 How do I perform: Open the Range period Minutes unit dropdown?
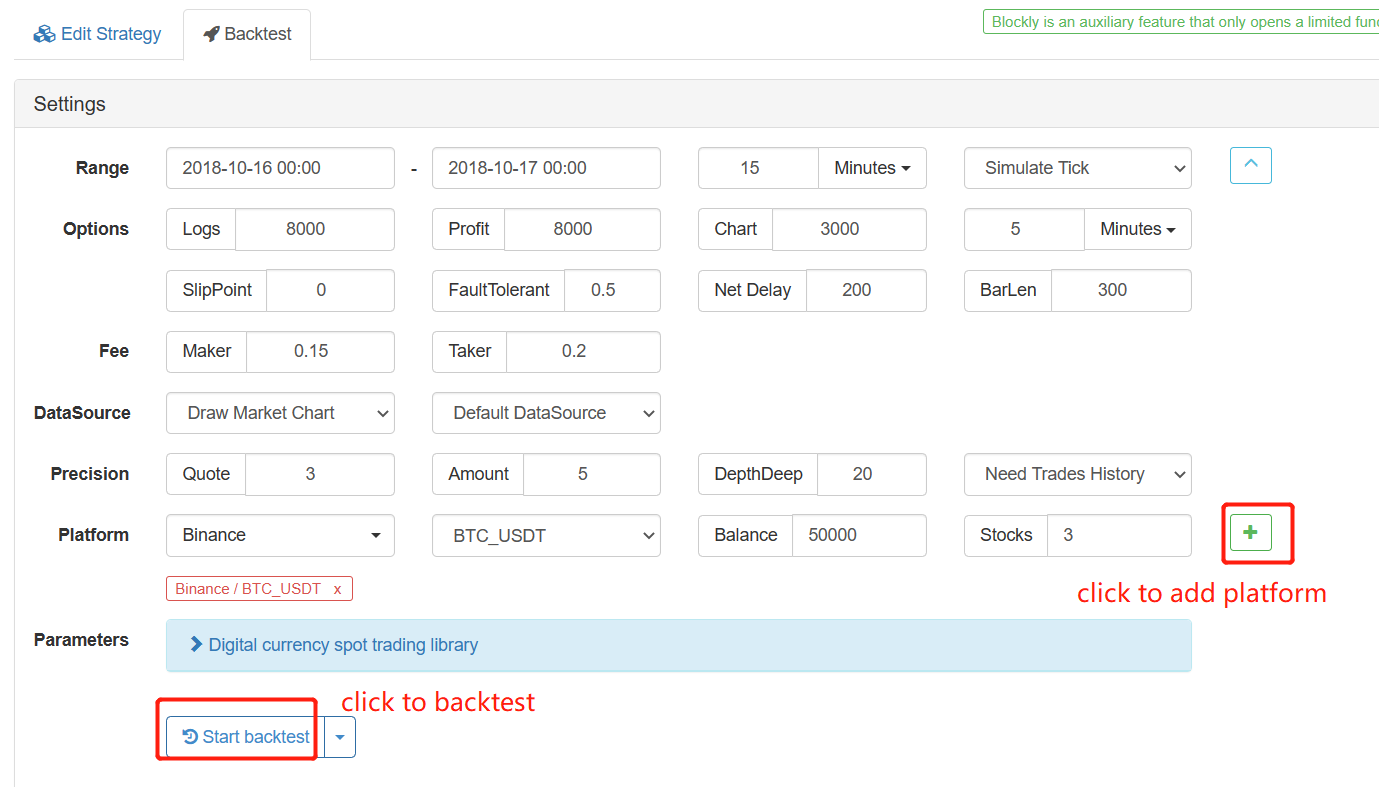(x=872, y=168)
